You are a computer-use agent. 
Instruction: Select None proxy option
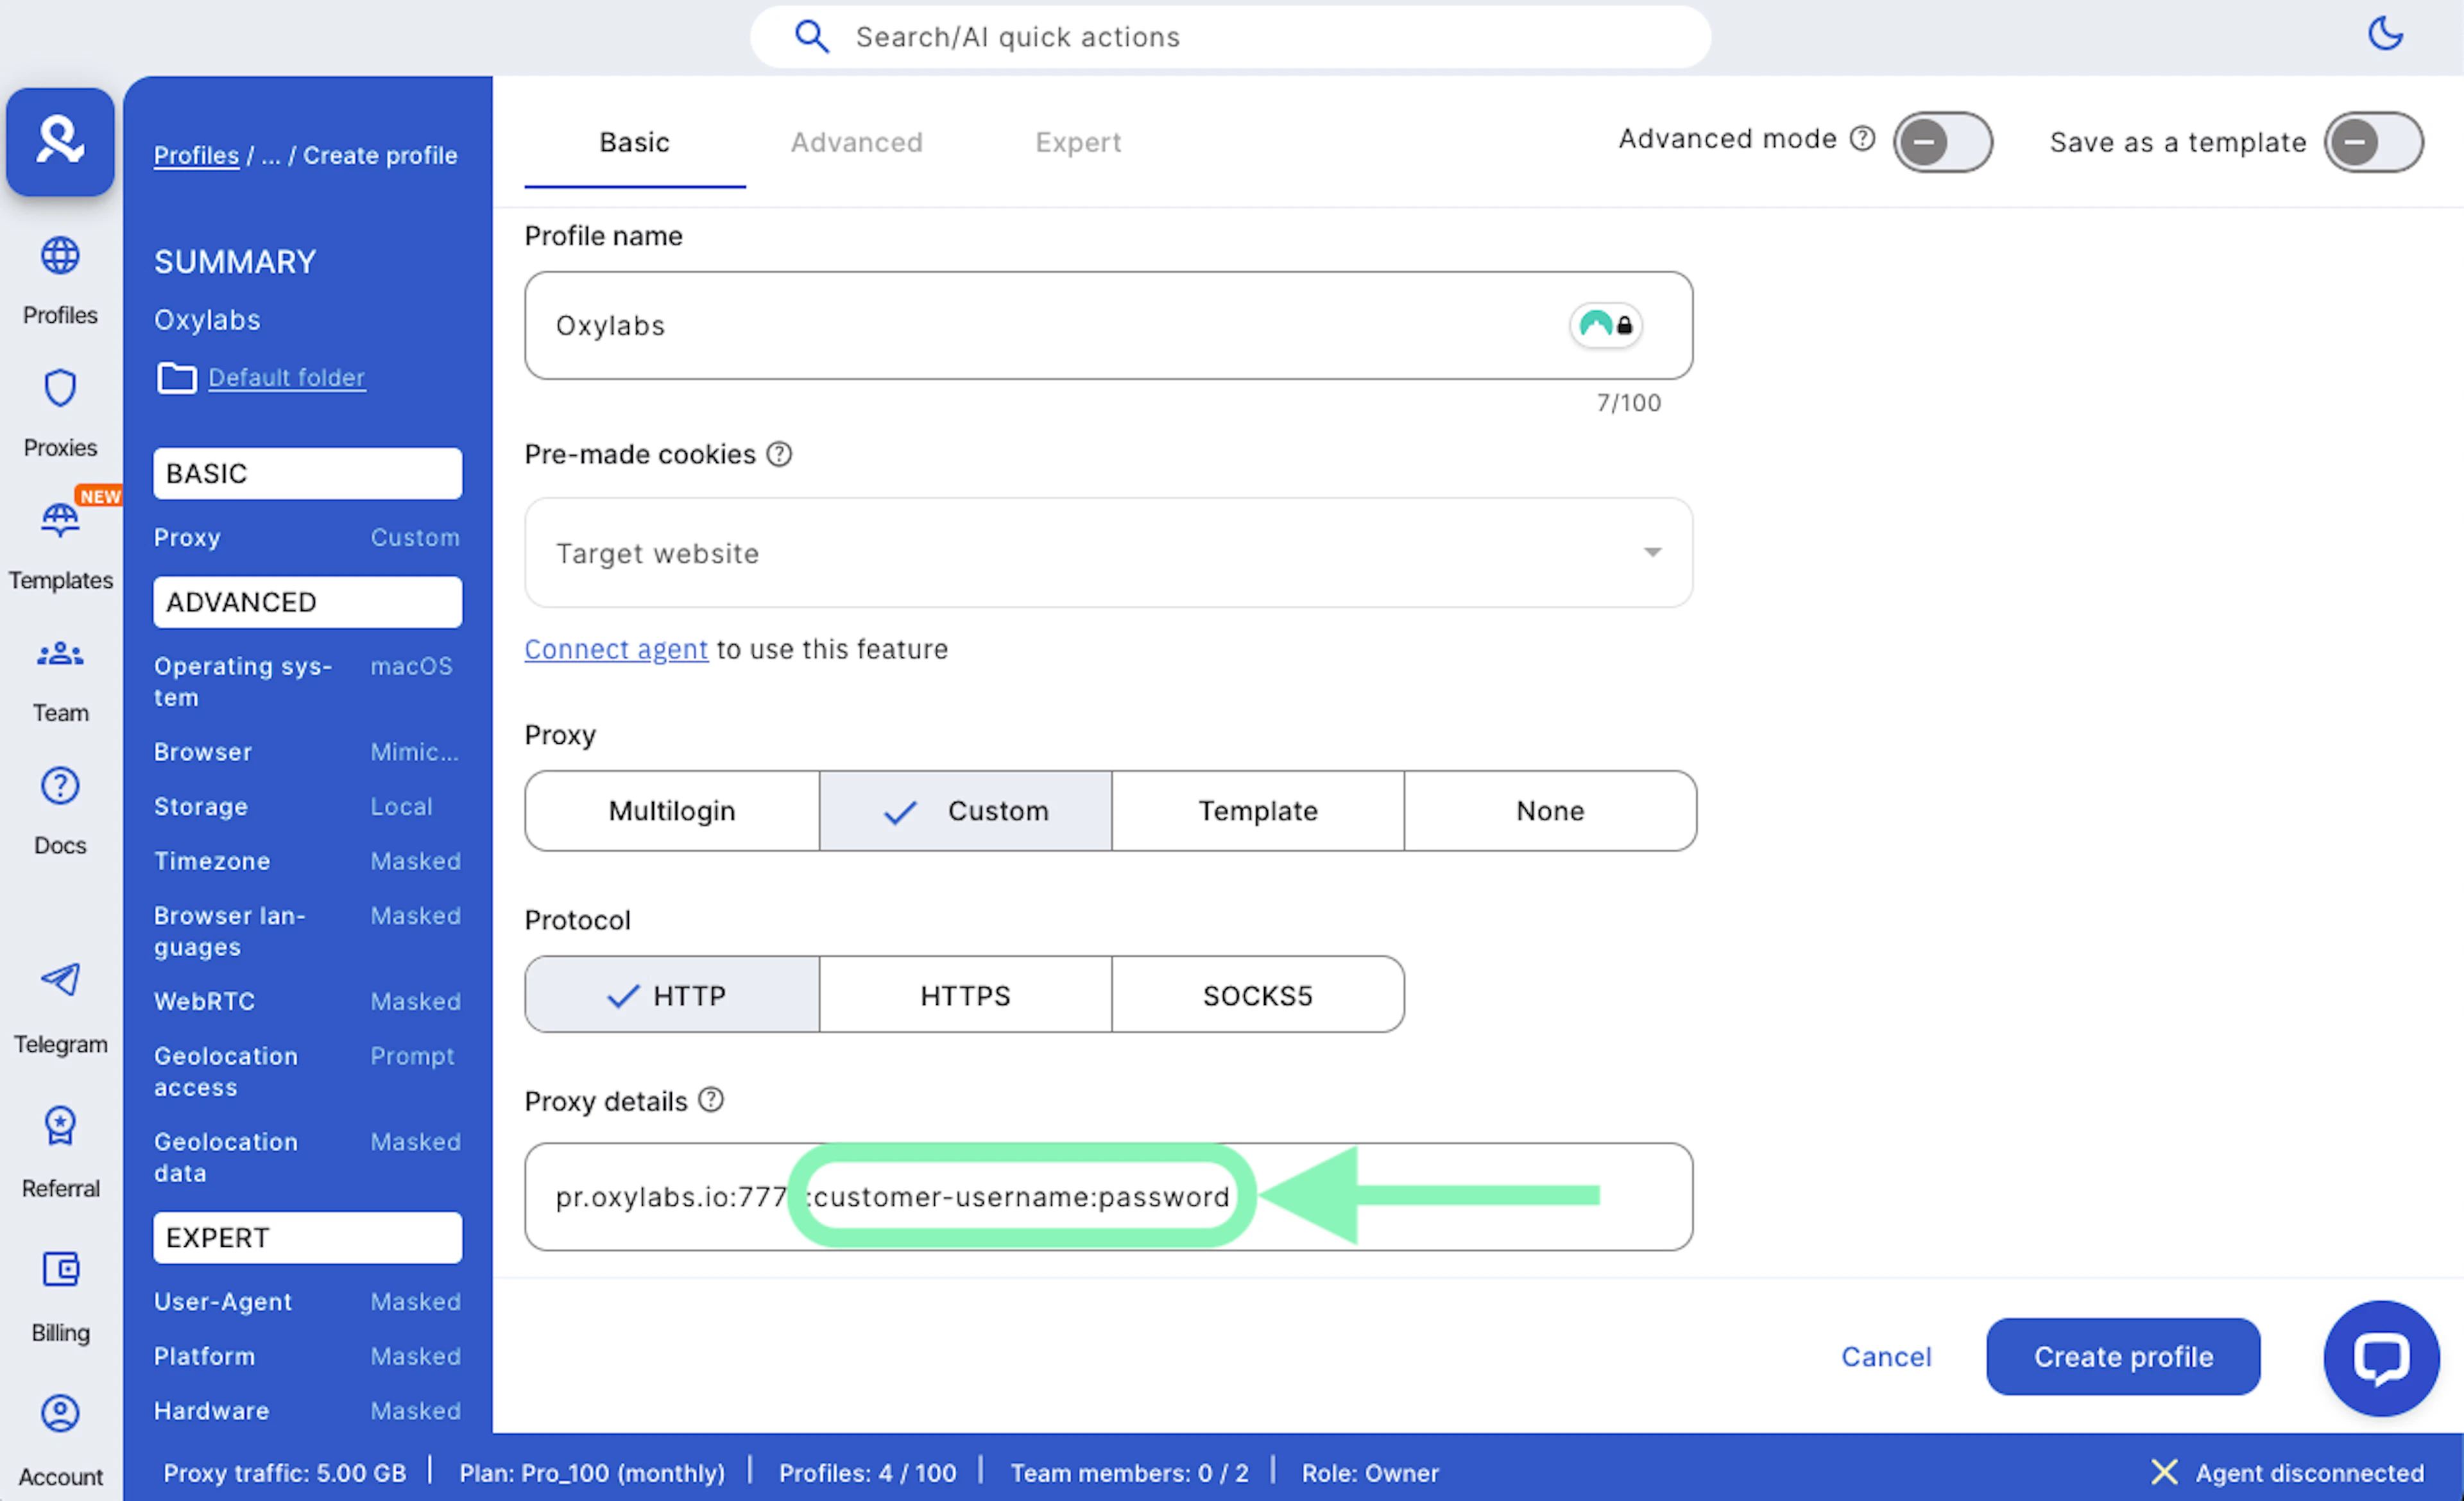tap(1550, 811)
